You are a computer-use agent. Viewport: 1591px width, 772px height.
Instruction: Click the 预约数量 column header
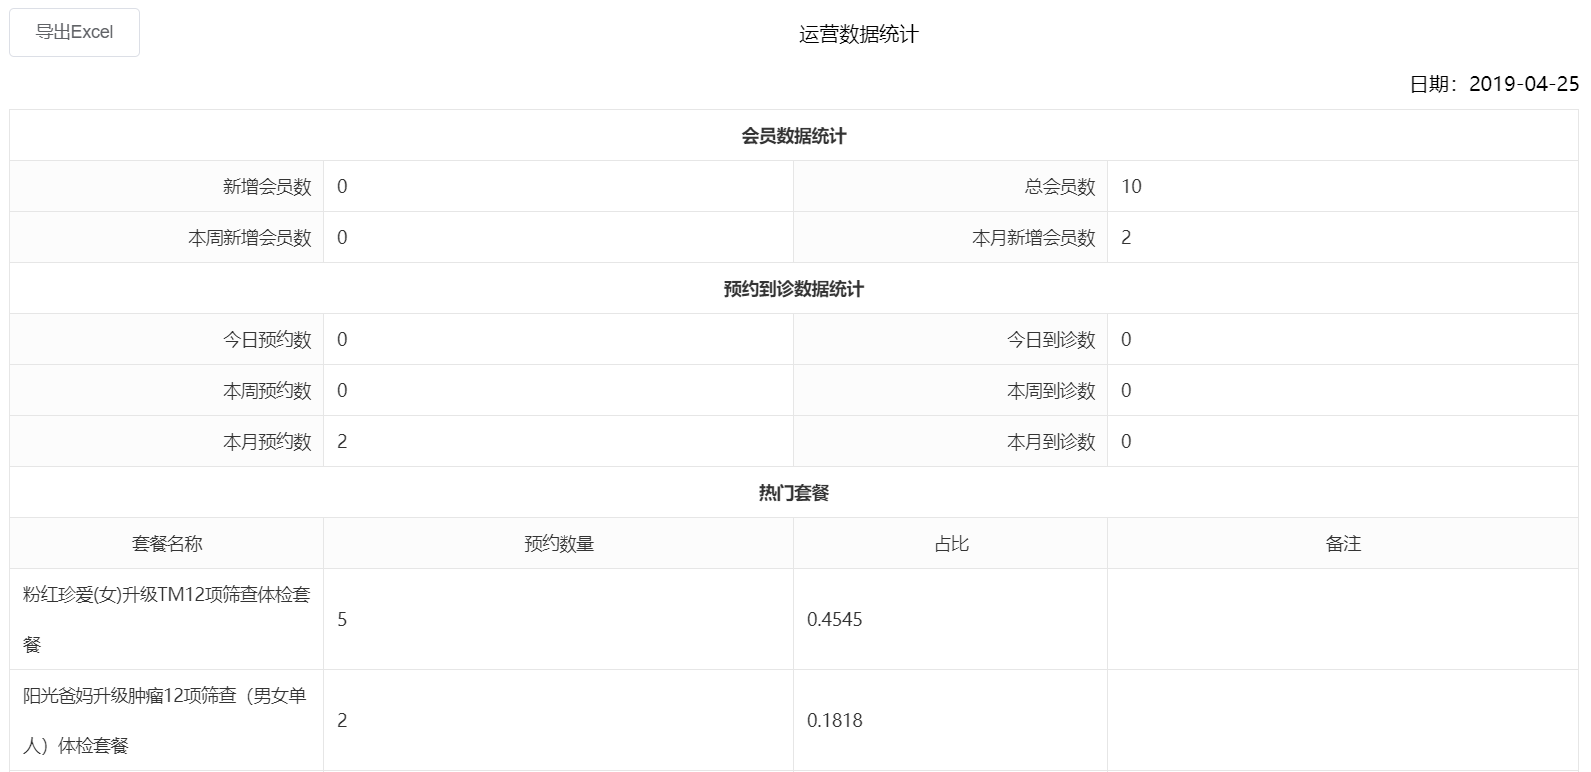click(558, 544)
